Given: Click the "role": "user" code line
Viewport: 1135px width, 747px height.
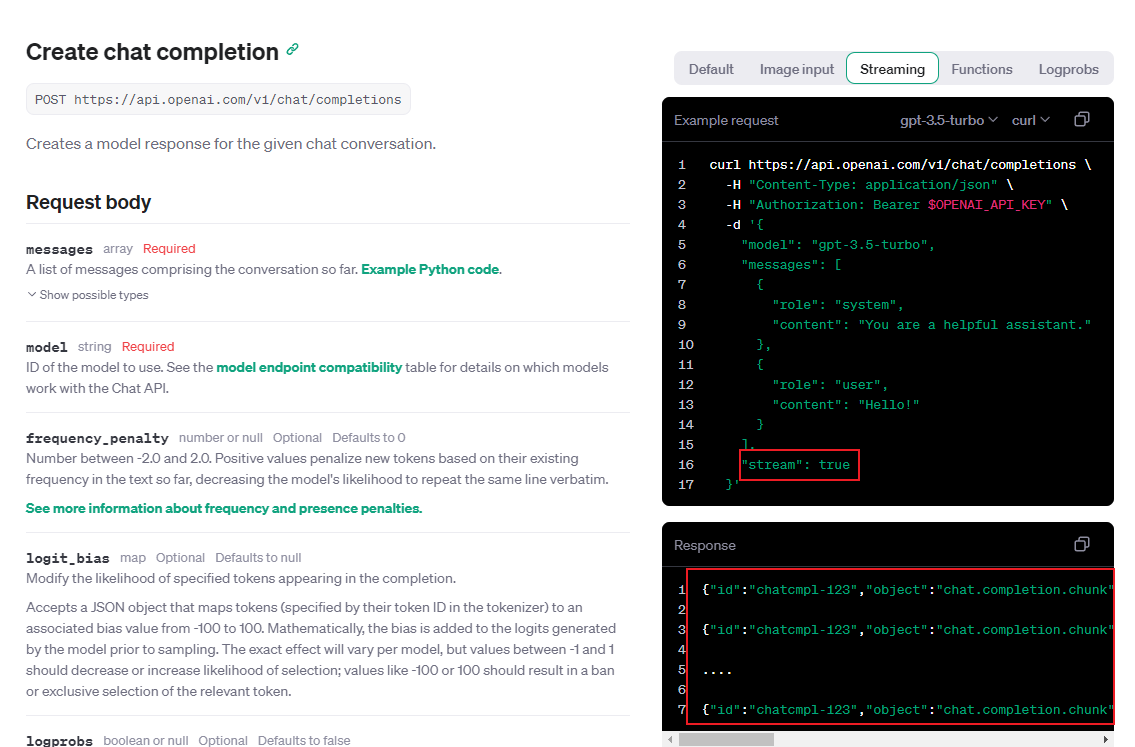Looking at the screenshot, I should [830, 384].
